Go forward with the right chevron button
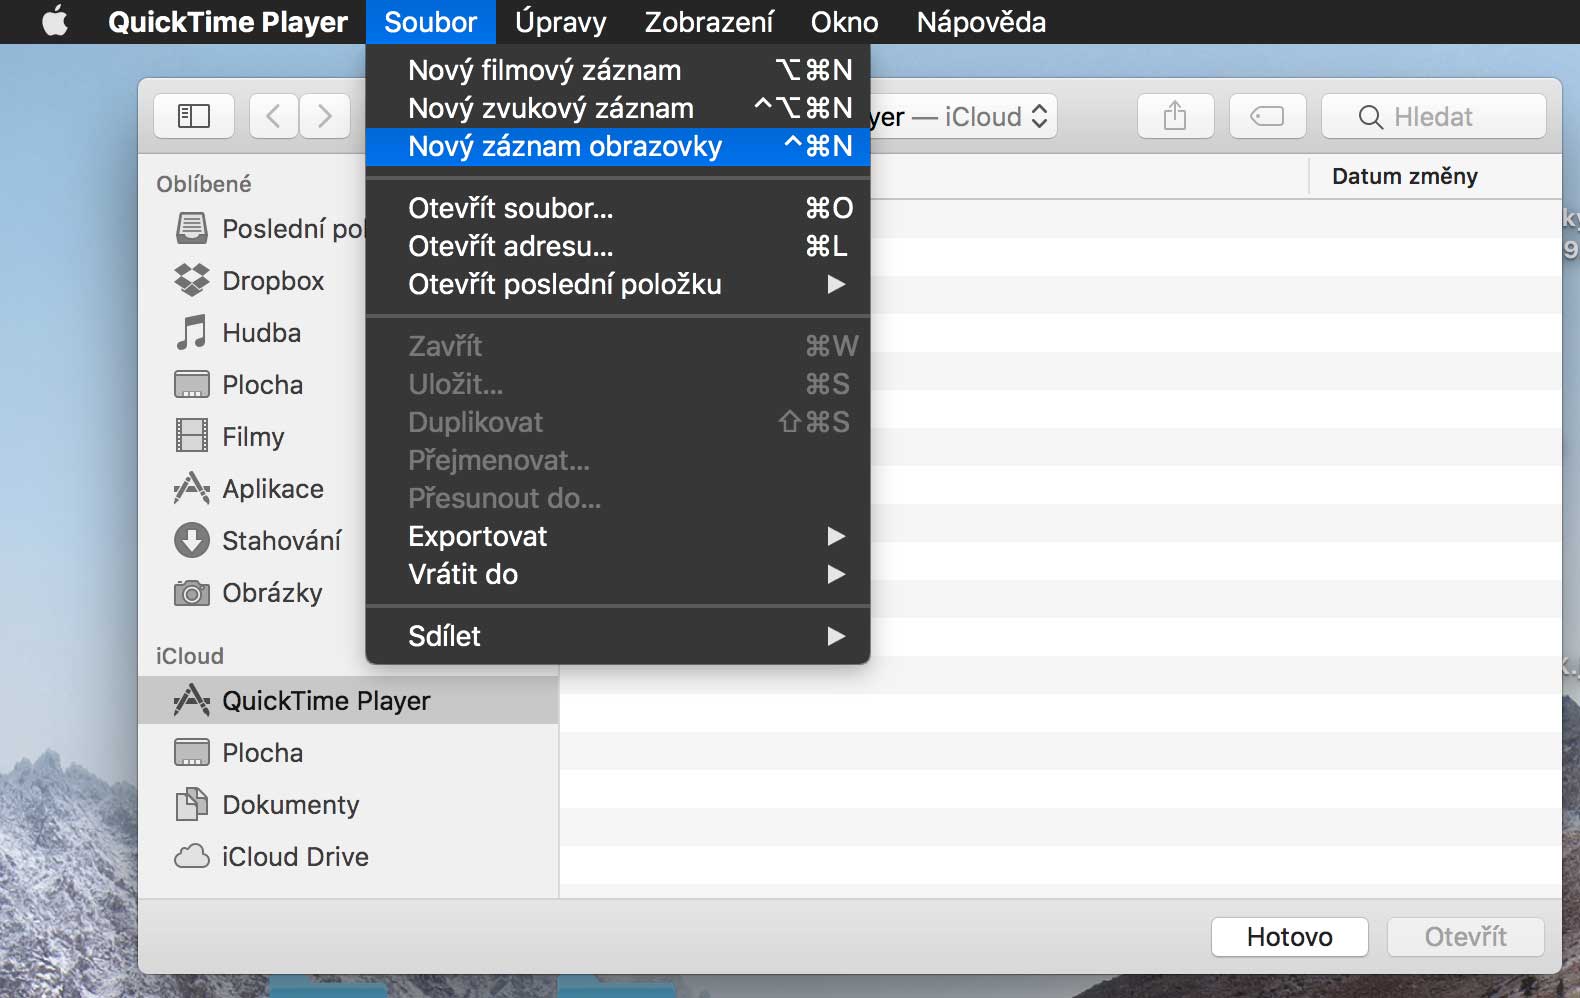This screenshot has height=998, width=1580. [325, 117]
